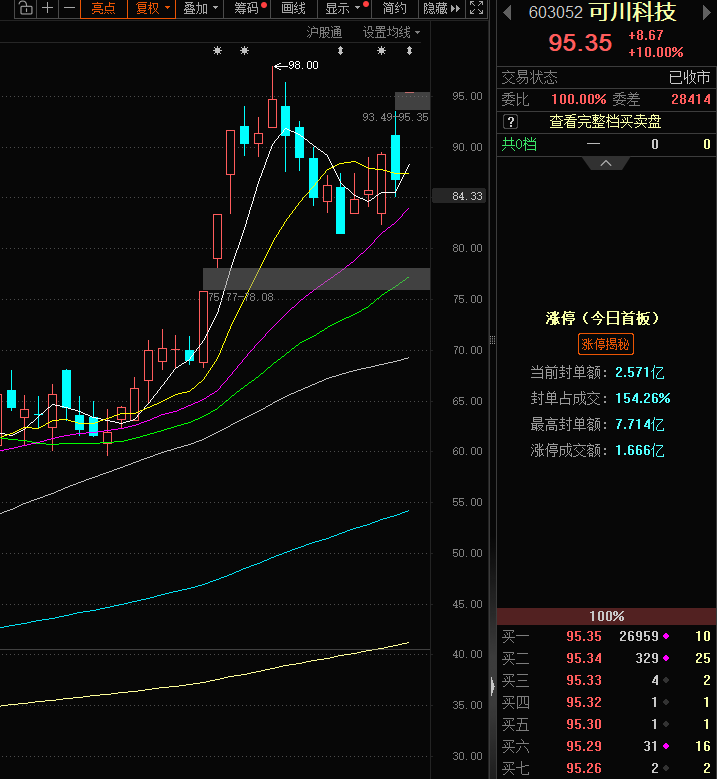Zoom in with the plus icon

coord(47,8)
